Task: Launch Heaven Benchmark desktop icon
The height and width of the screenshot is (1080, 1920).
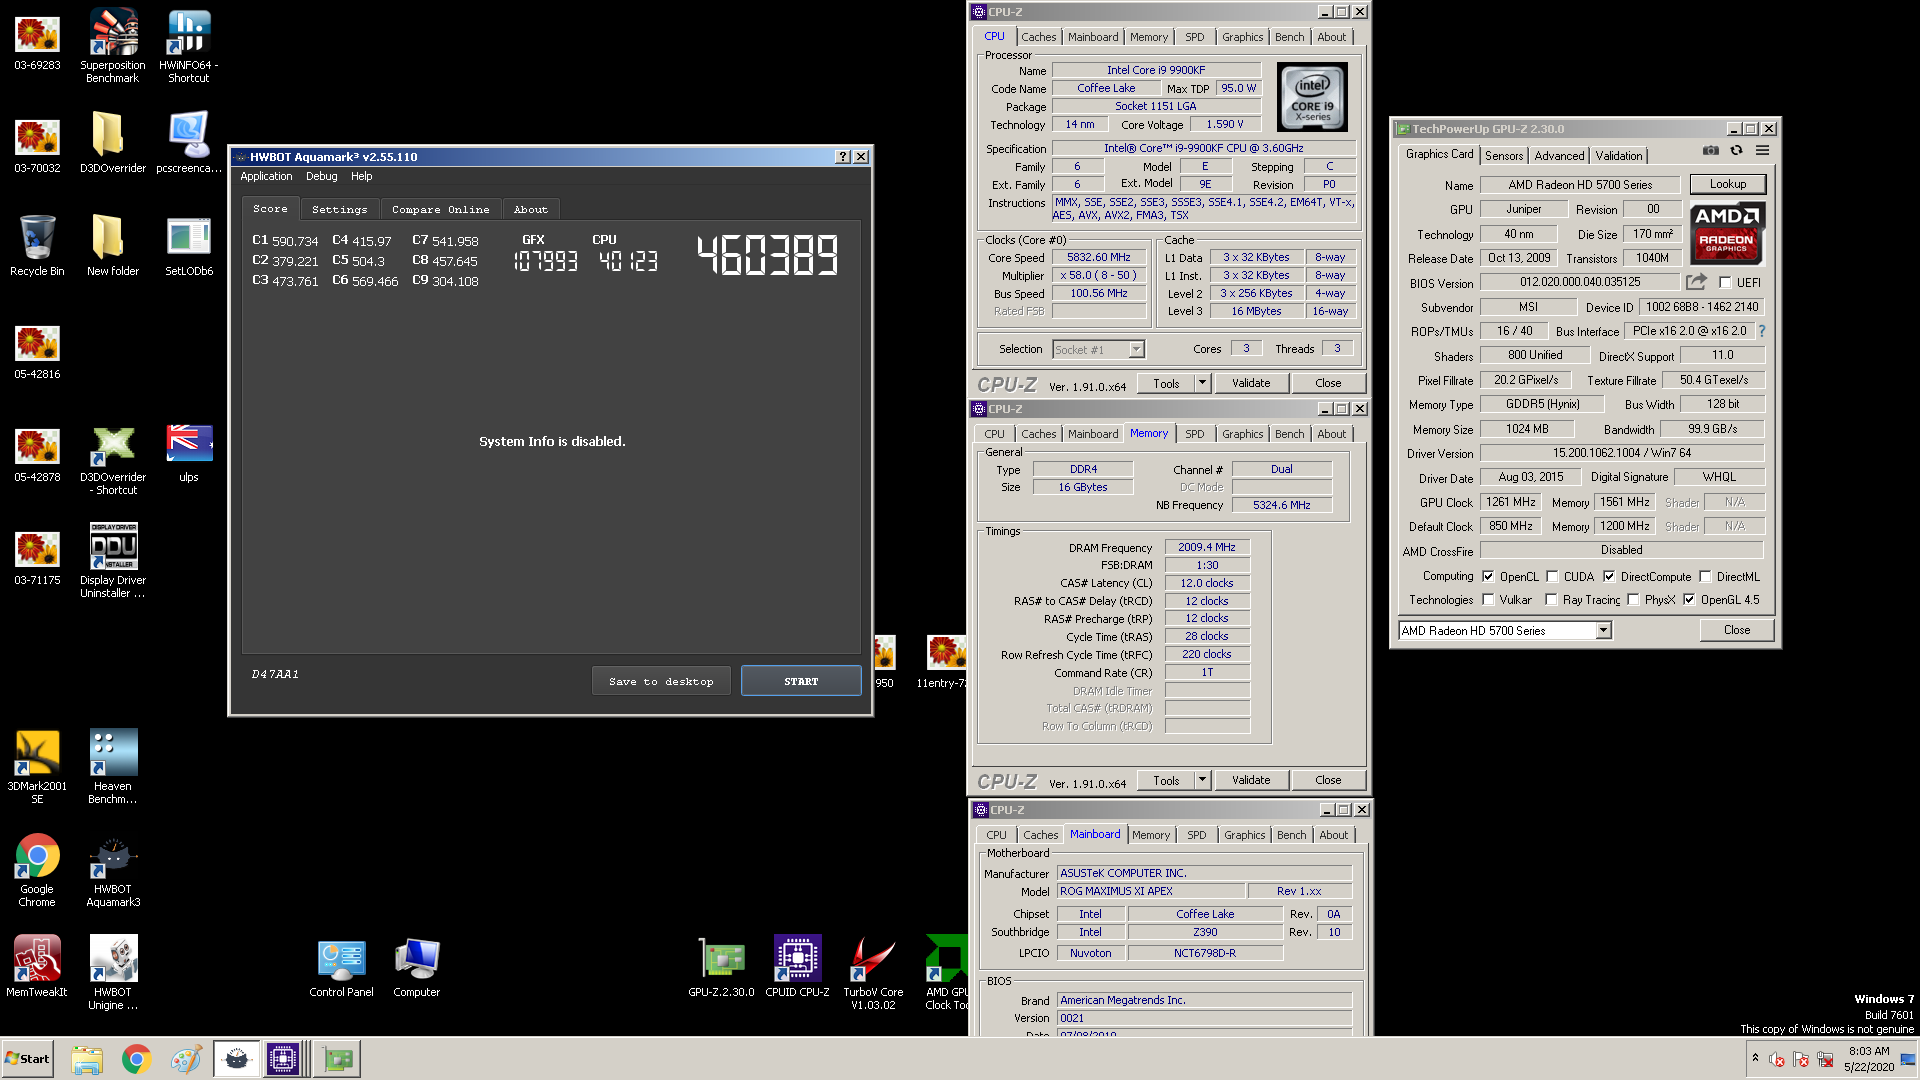Action: (x=113, y=766)
